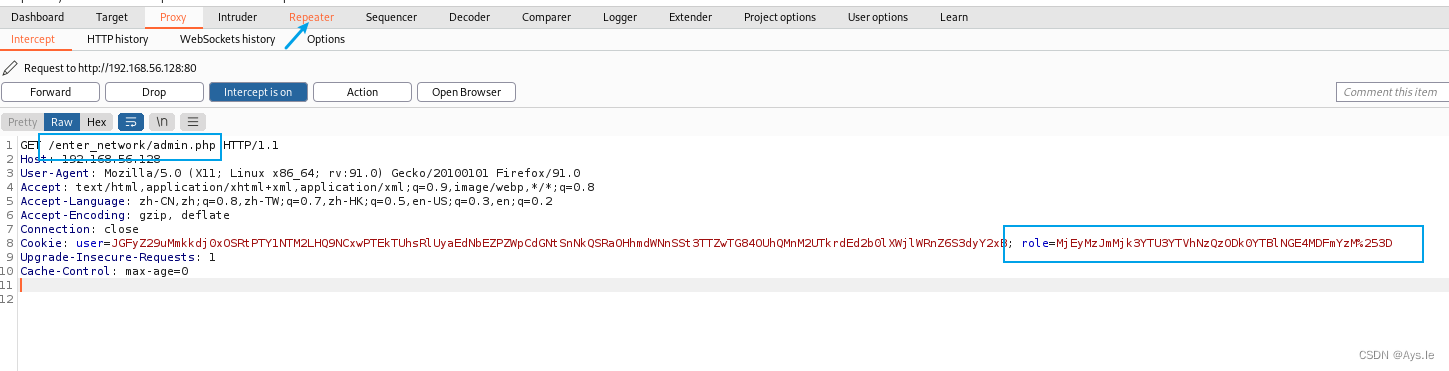1449x371 pixels.
Task: Switch to the Hex view
Action: 96,122
